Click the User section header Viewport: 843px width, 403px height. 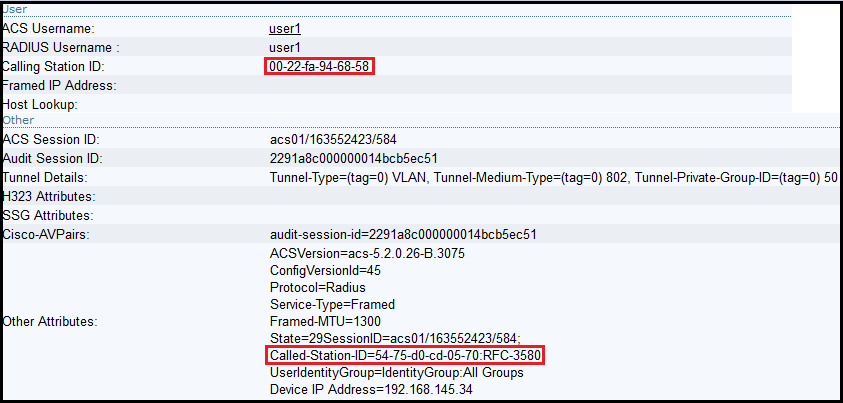pos(15,9)
